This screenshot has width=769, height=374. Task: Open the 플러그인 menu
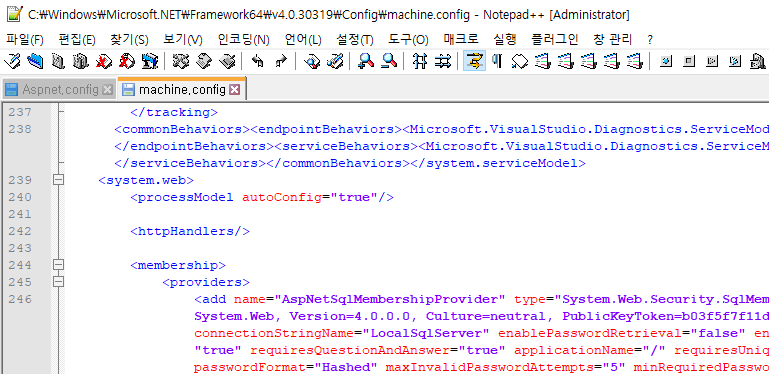(555, 40)
